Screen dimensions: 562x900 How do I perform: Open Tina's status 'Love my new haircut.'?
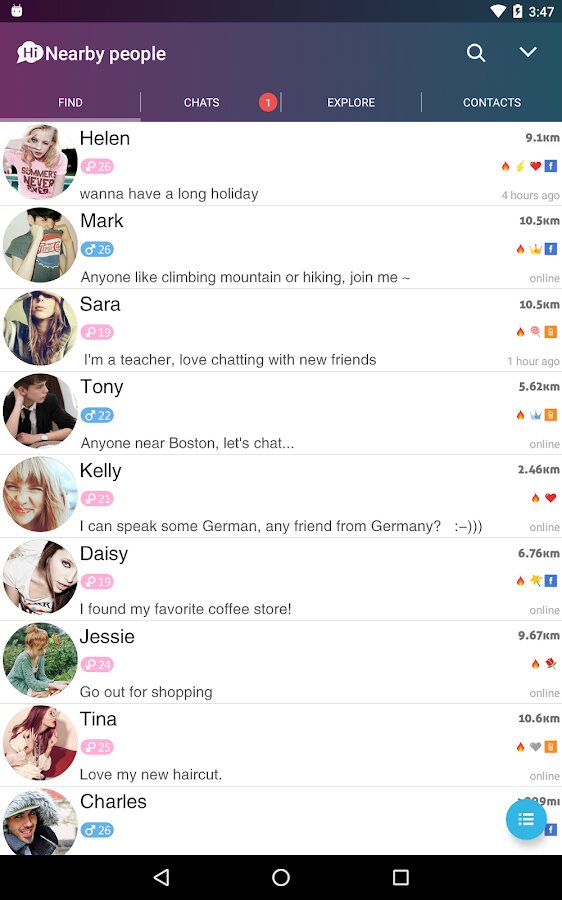[x=150, y=774]
